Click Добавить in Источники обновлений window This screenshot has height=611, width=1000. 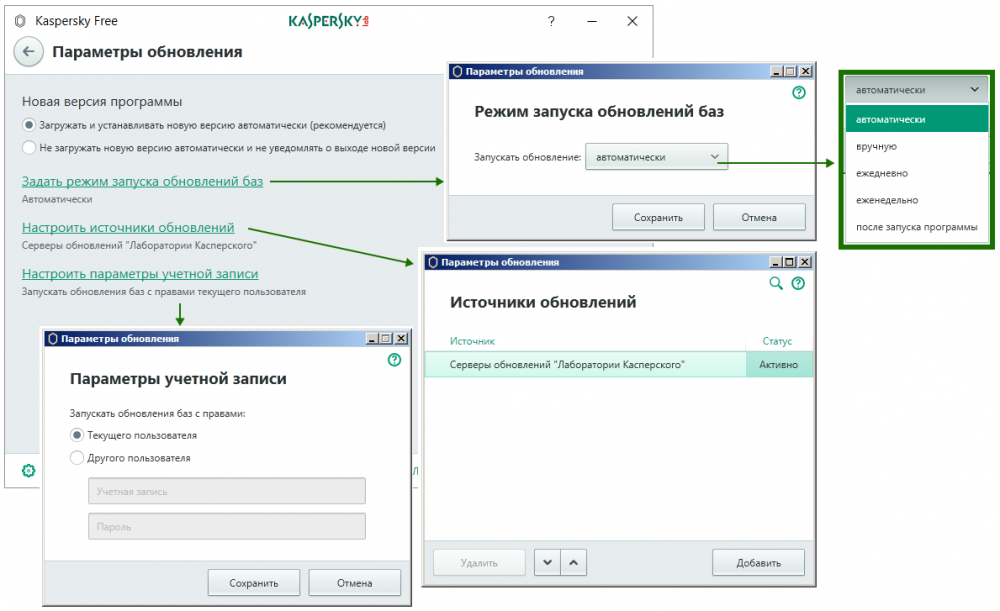coord(757,562)
